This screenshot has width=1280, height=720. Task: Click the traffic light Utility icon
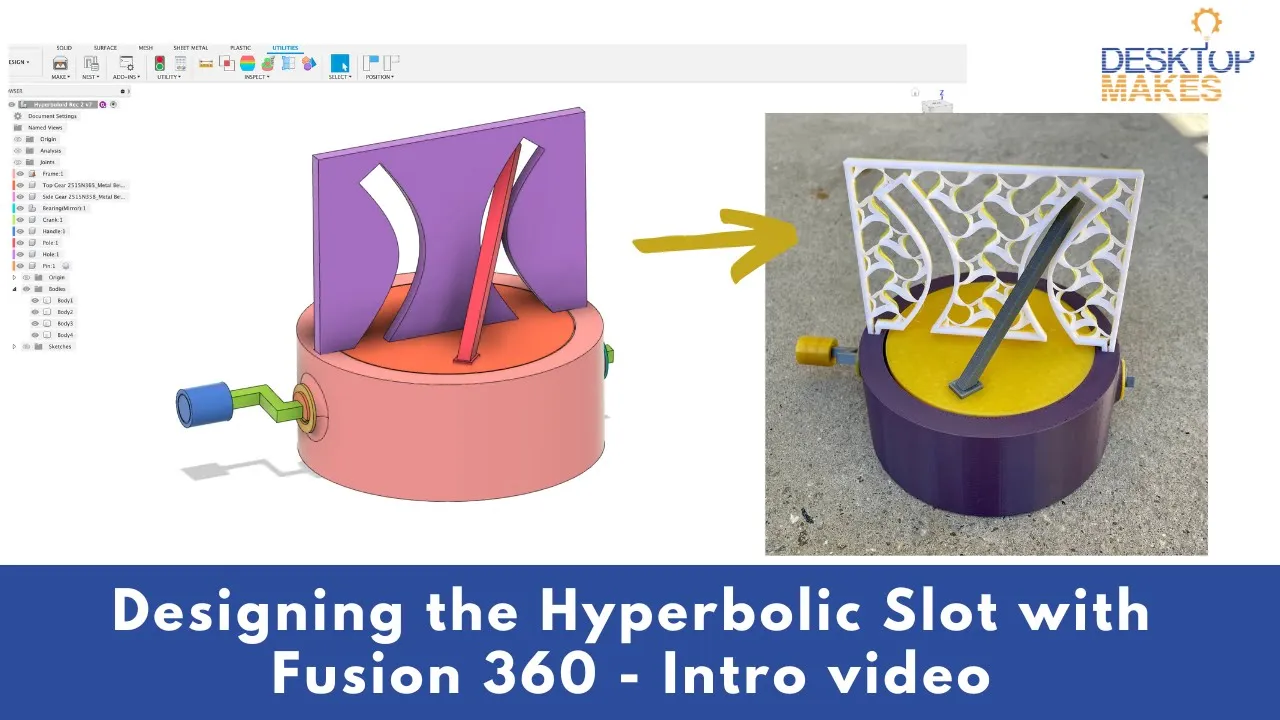click(160, 64)
